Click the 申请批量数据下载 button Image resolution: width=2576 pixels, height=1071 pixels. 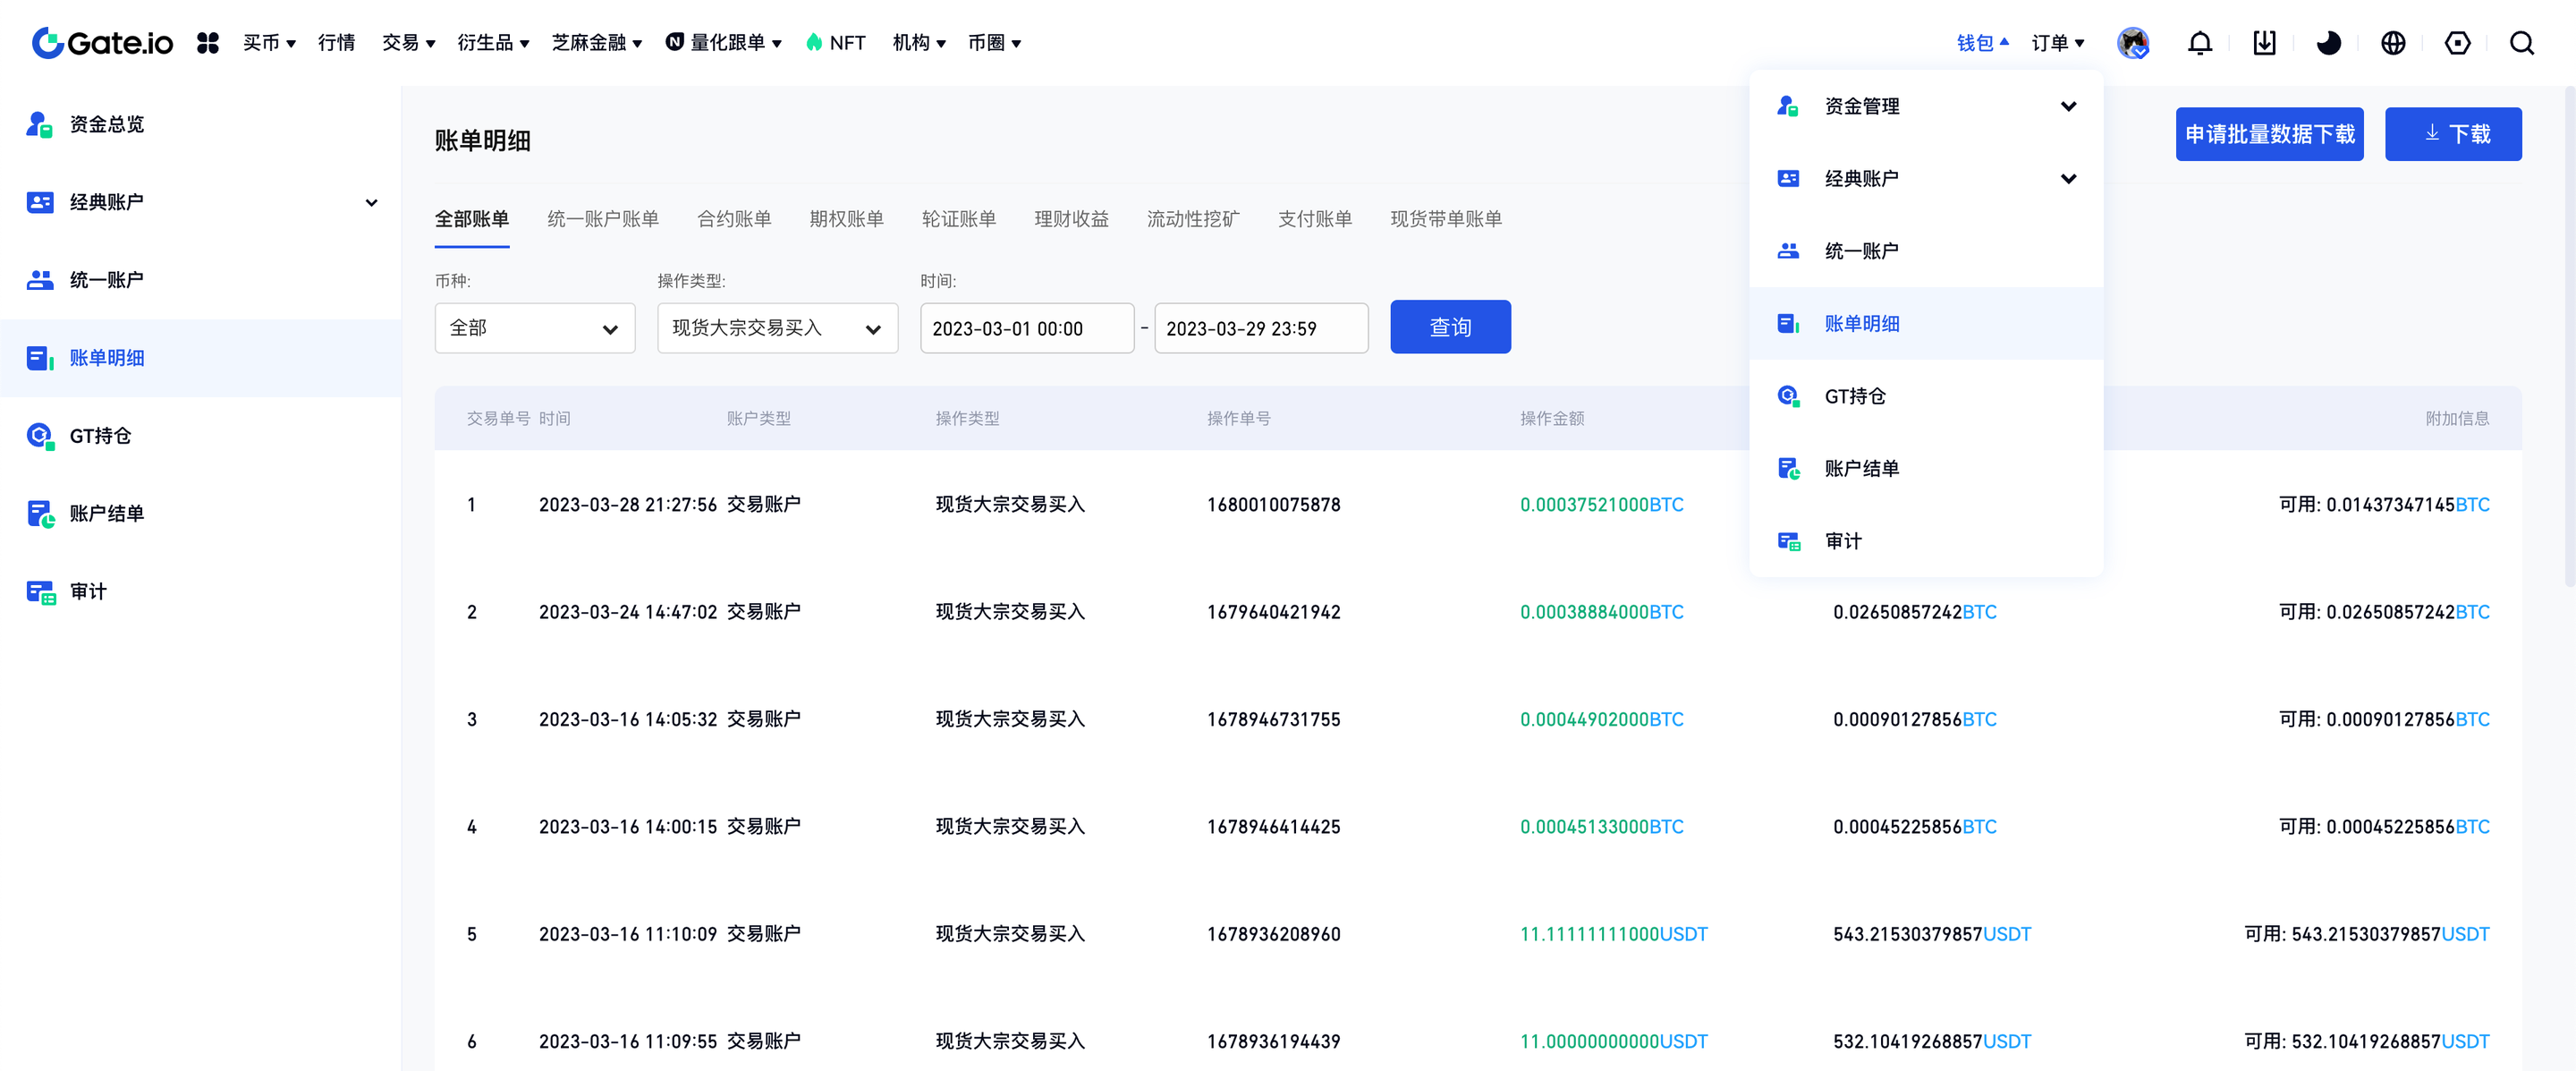[x=2268, y=134]
